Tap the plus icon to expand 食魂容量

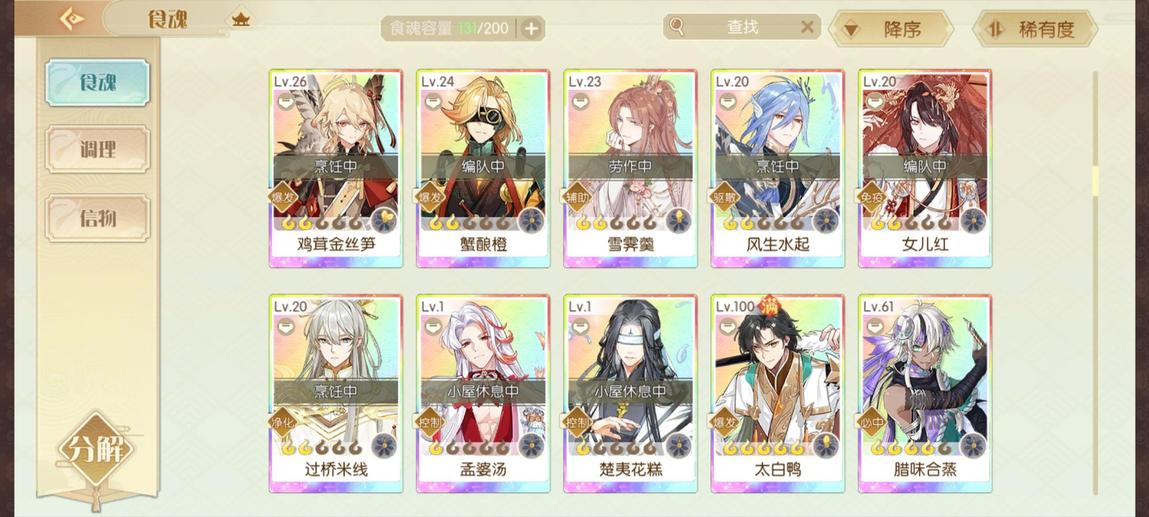pos(531,29)
